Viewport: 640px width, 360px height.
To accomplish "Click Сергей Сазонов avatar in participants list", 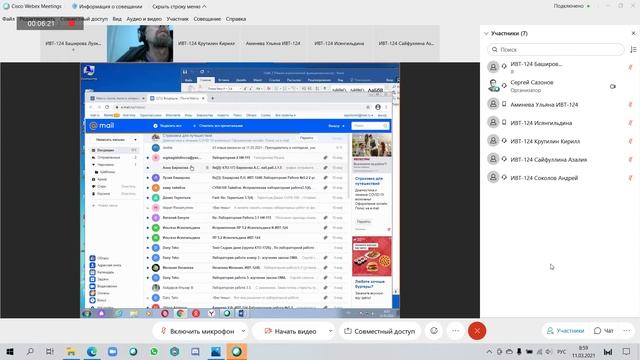I will [x=493, y=85].
